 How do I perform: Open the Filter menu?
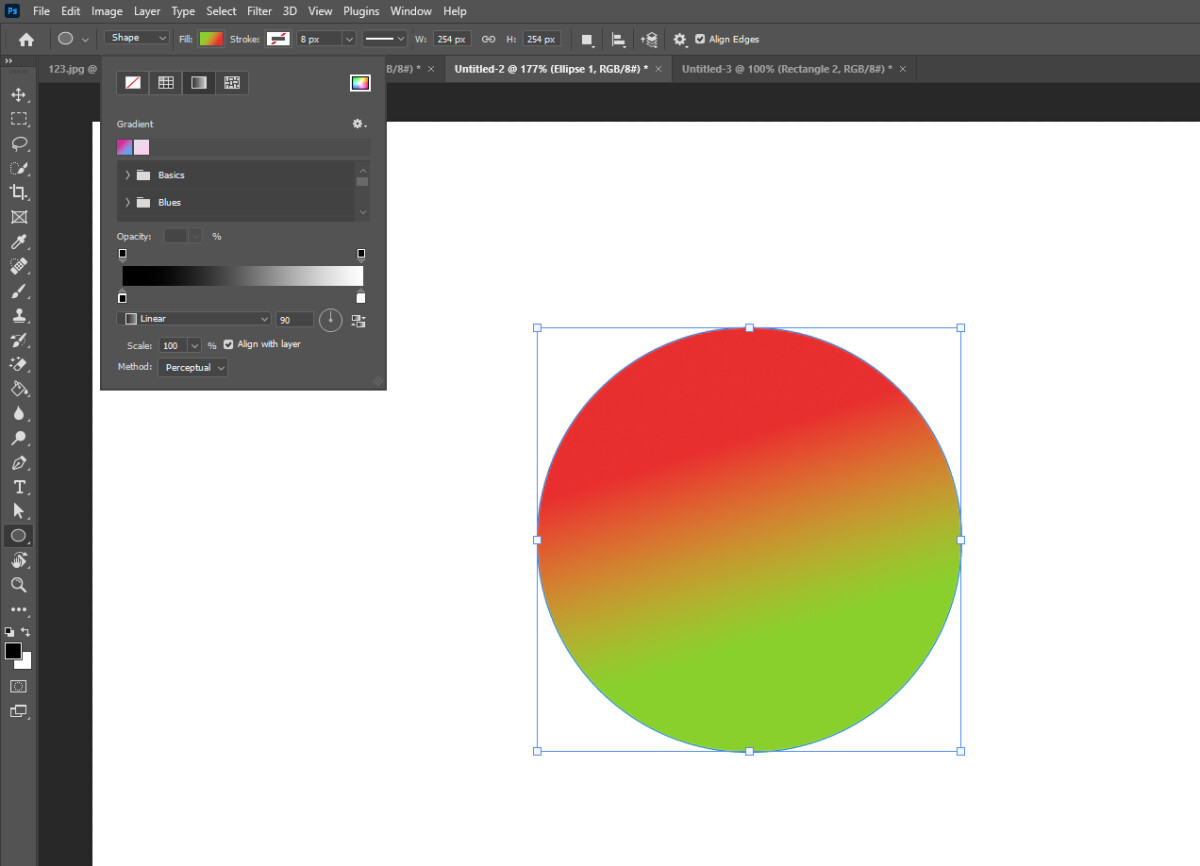tap(259, 11)
